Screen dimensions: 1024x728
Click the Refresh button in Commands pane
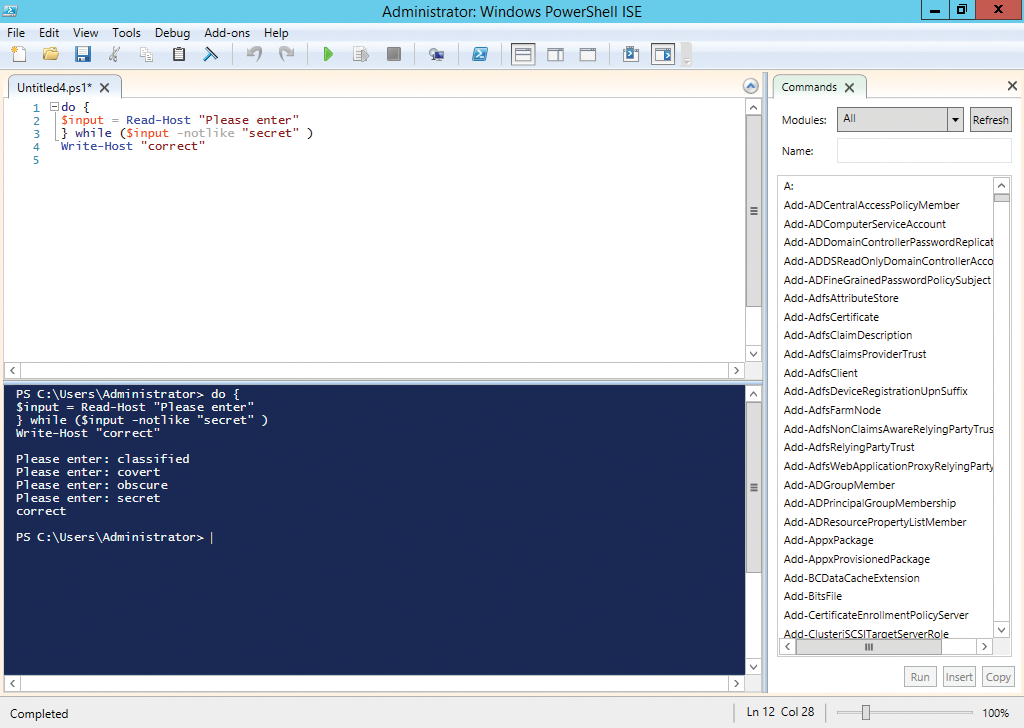click(990, 119)
